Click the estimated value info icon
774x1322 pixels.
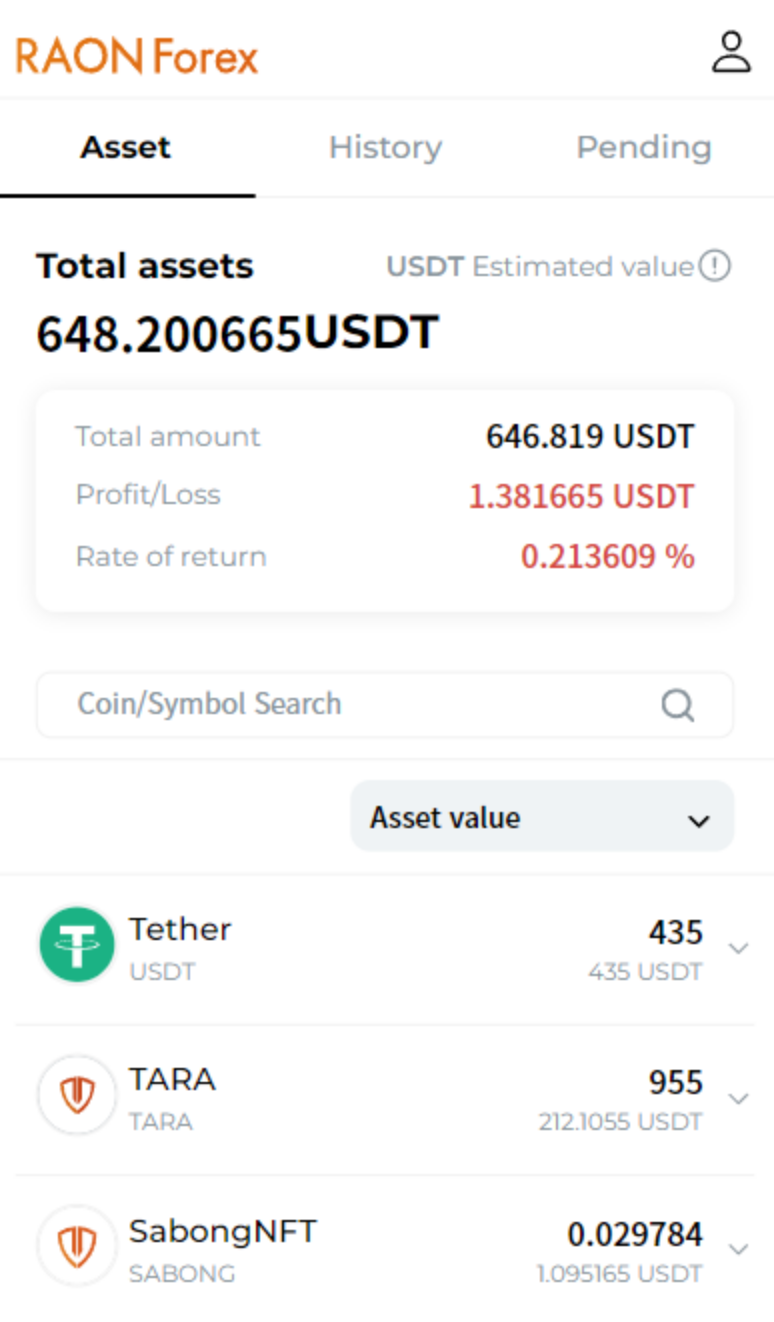(x=714, y=267)
